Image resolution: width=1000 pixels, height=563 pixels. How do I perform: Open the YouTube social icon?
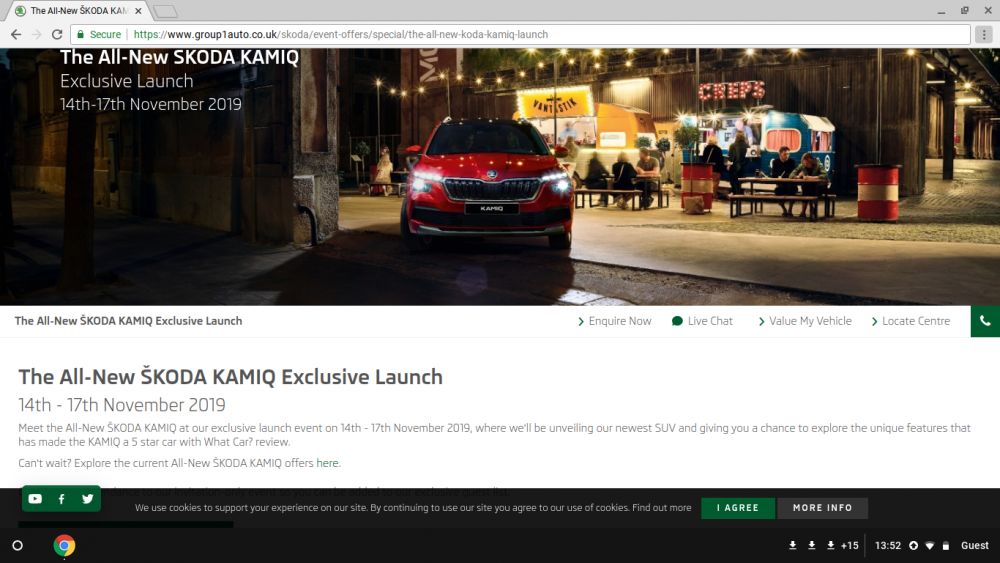(35, 499)
